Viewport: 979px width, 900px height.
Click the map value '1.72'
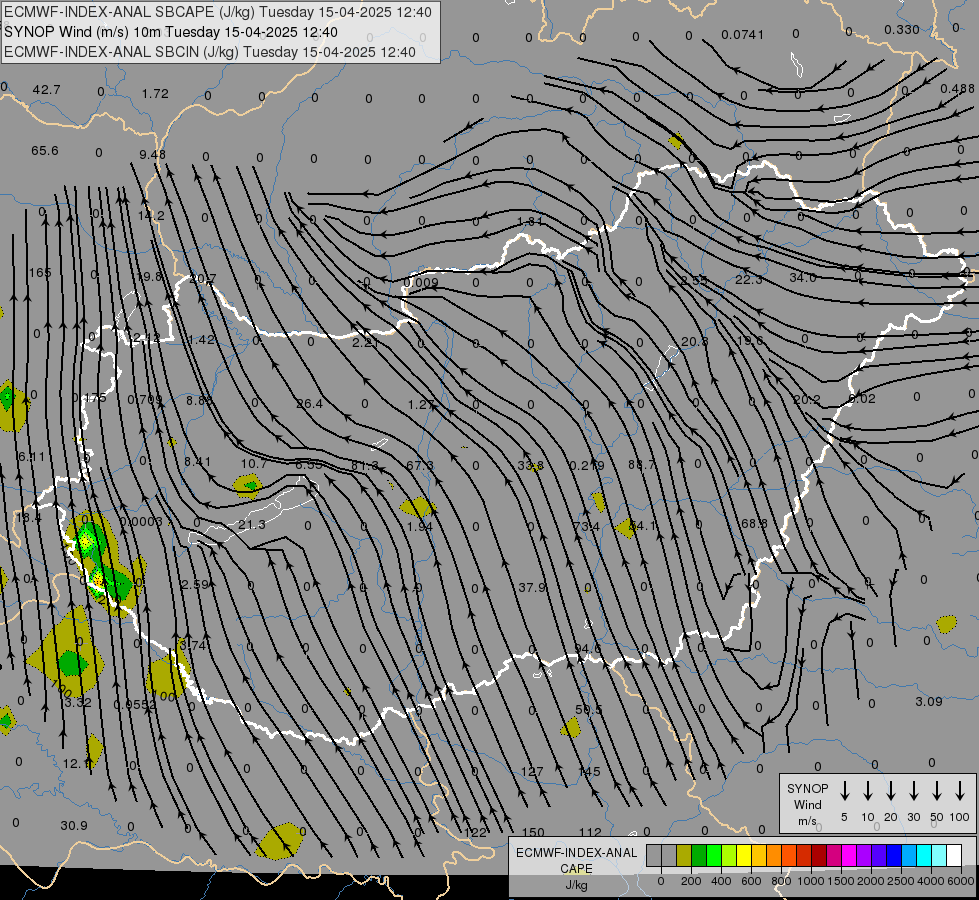click(x=155, y=94)
